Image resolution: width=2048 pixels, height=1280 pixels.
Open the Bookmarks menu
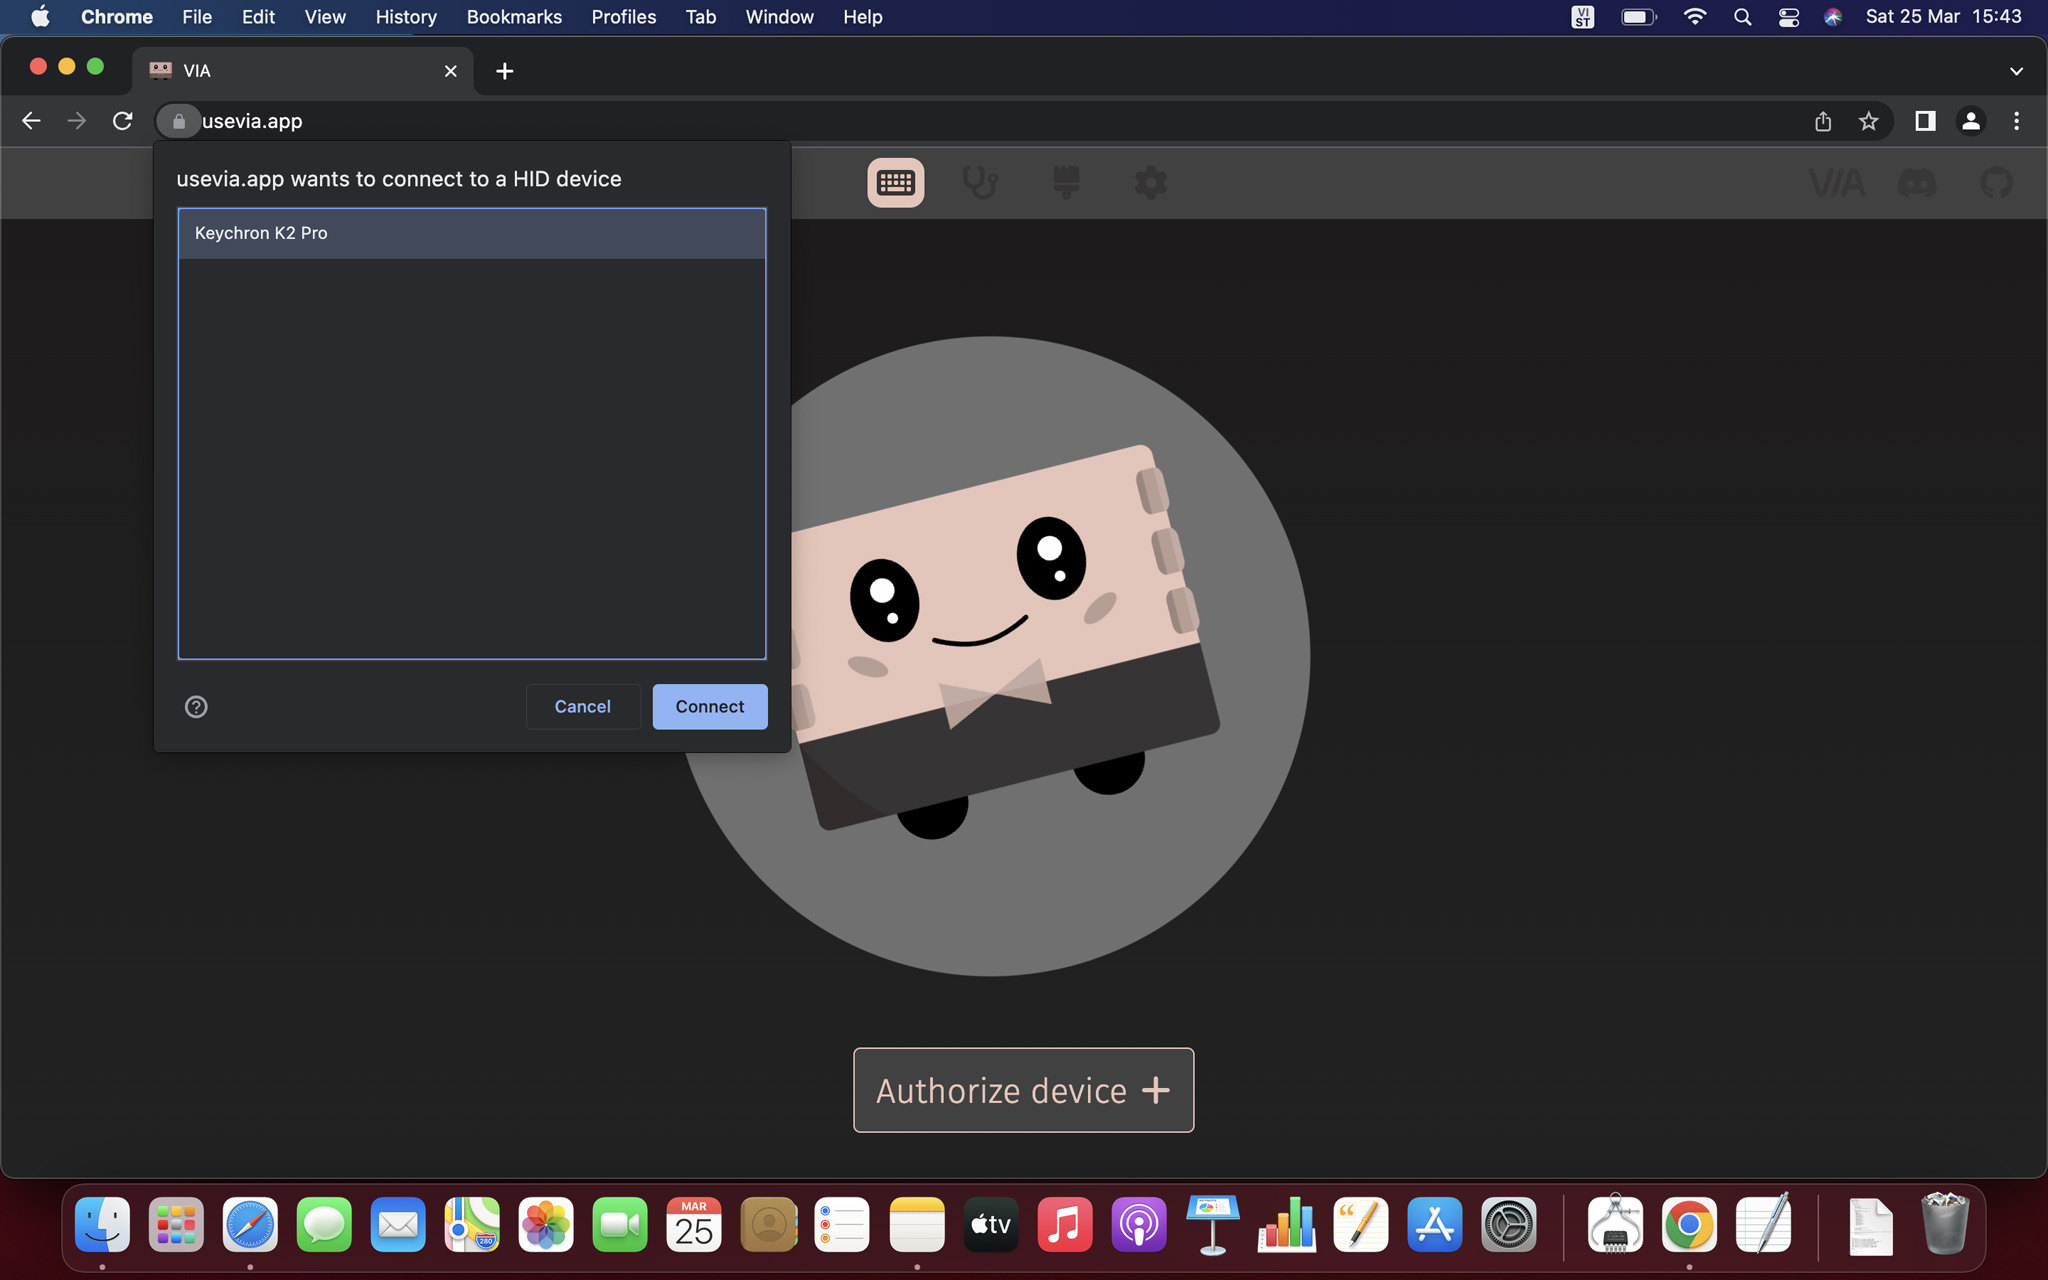(x=514, y=17)
